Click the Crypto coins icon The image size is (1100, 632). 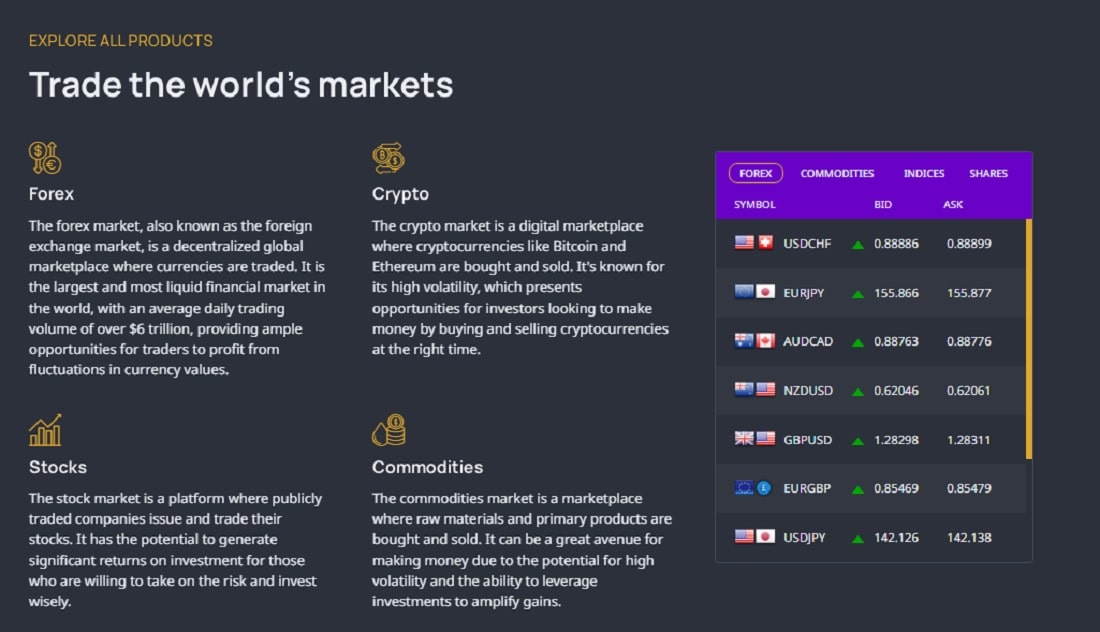(389, 158)
